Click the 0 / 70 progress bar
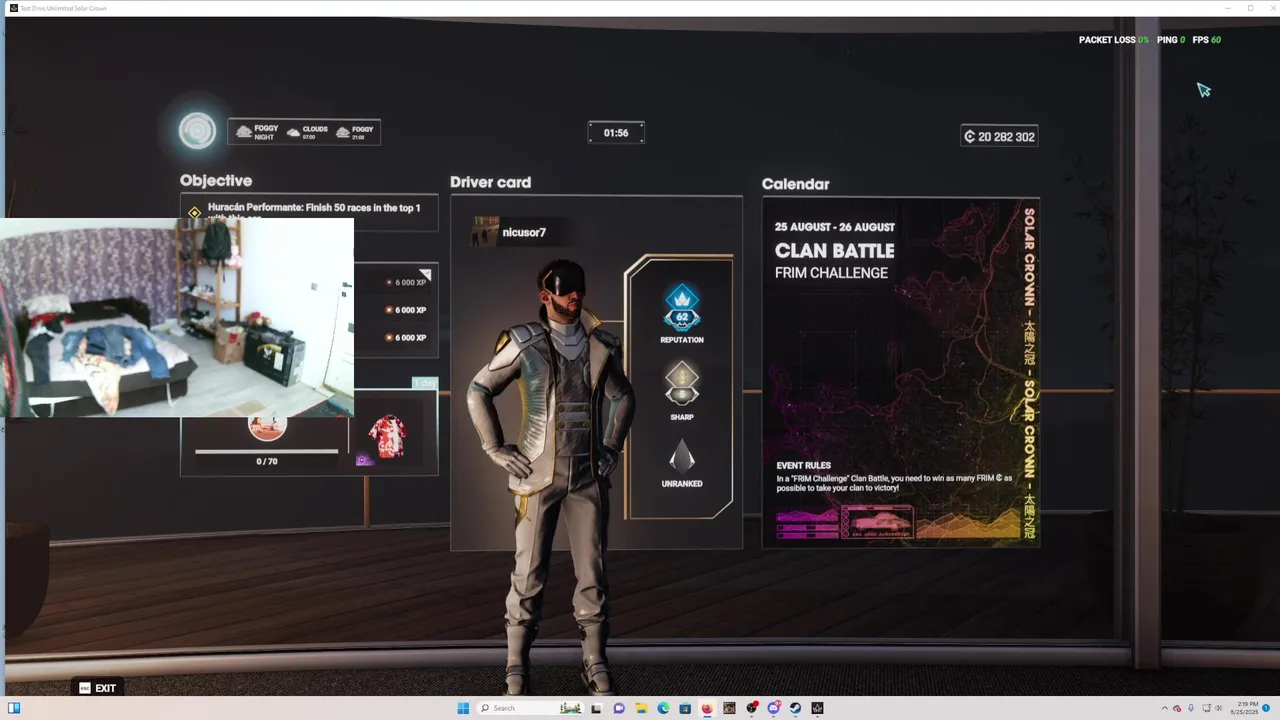Screen dimensions: 1280x720 (x=266, y=452)
